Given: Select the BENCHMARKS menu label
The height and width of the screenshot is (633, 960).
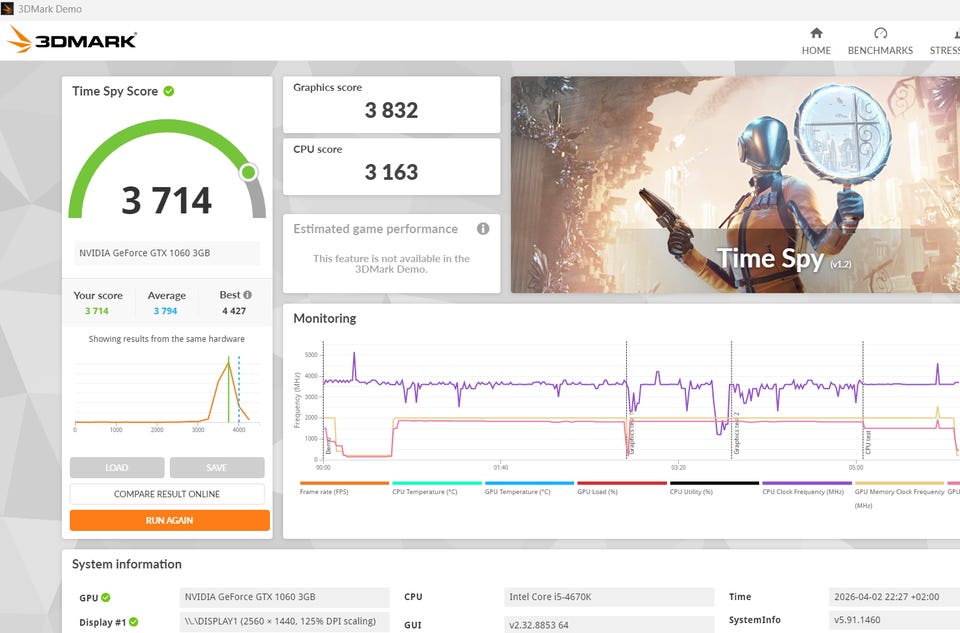Looking at the screenshot, I should [x=880, y=50].
